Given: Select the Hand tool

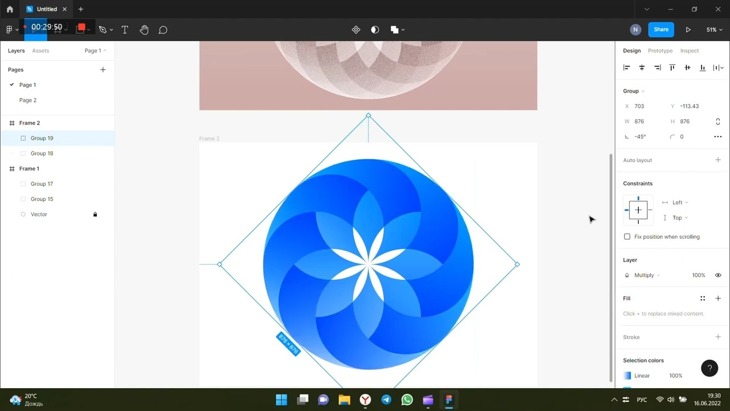Looking at the screenshot, I should tap(144, 30).
